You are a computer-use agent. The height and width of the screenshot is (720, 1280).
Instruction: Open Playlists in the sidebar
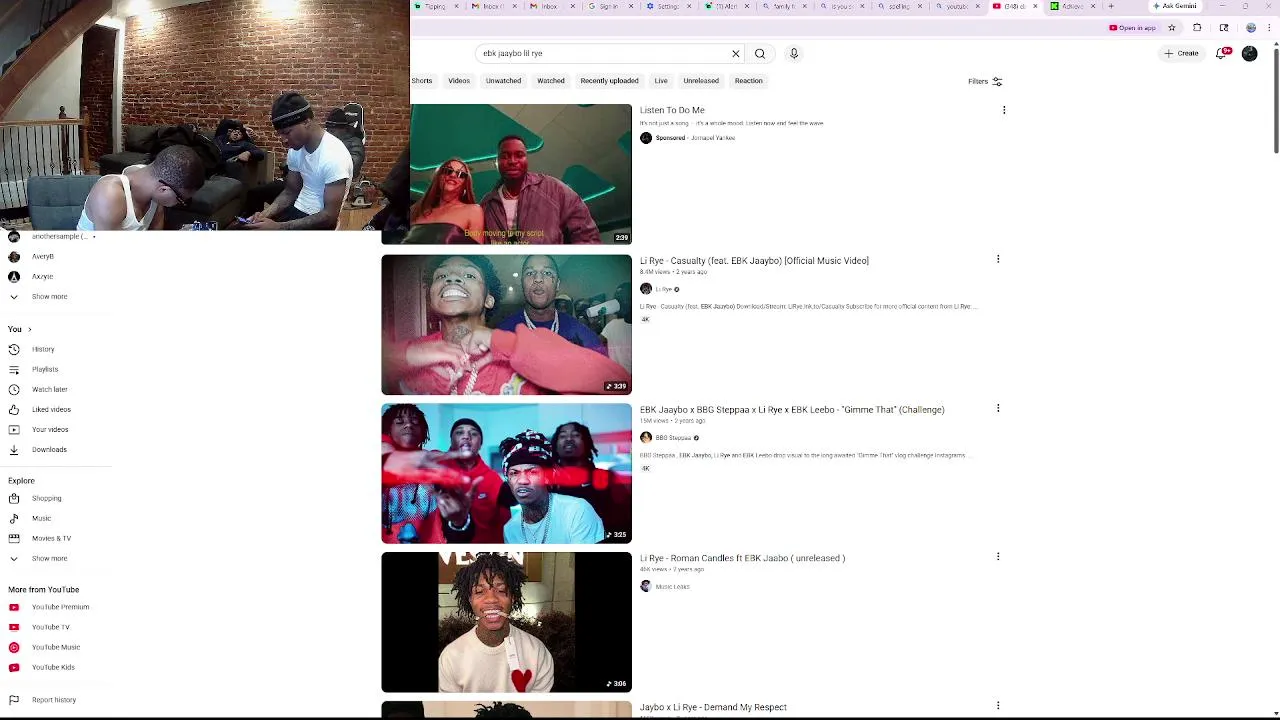45,369
